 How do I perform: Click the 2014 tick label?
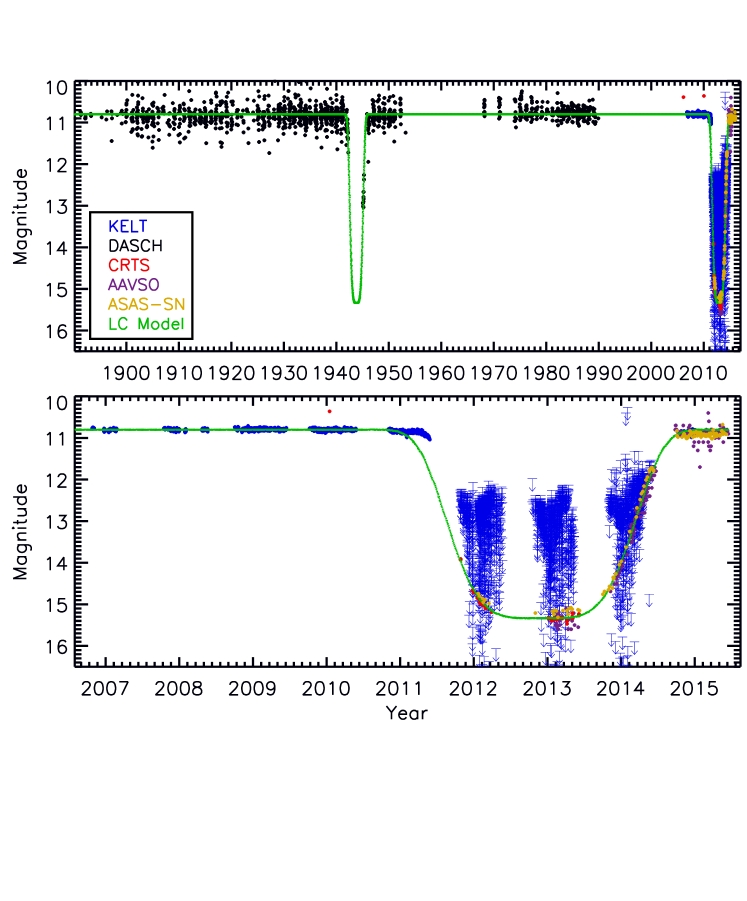point(621,688)
